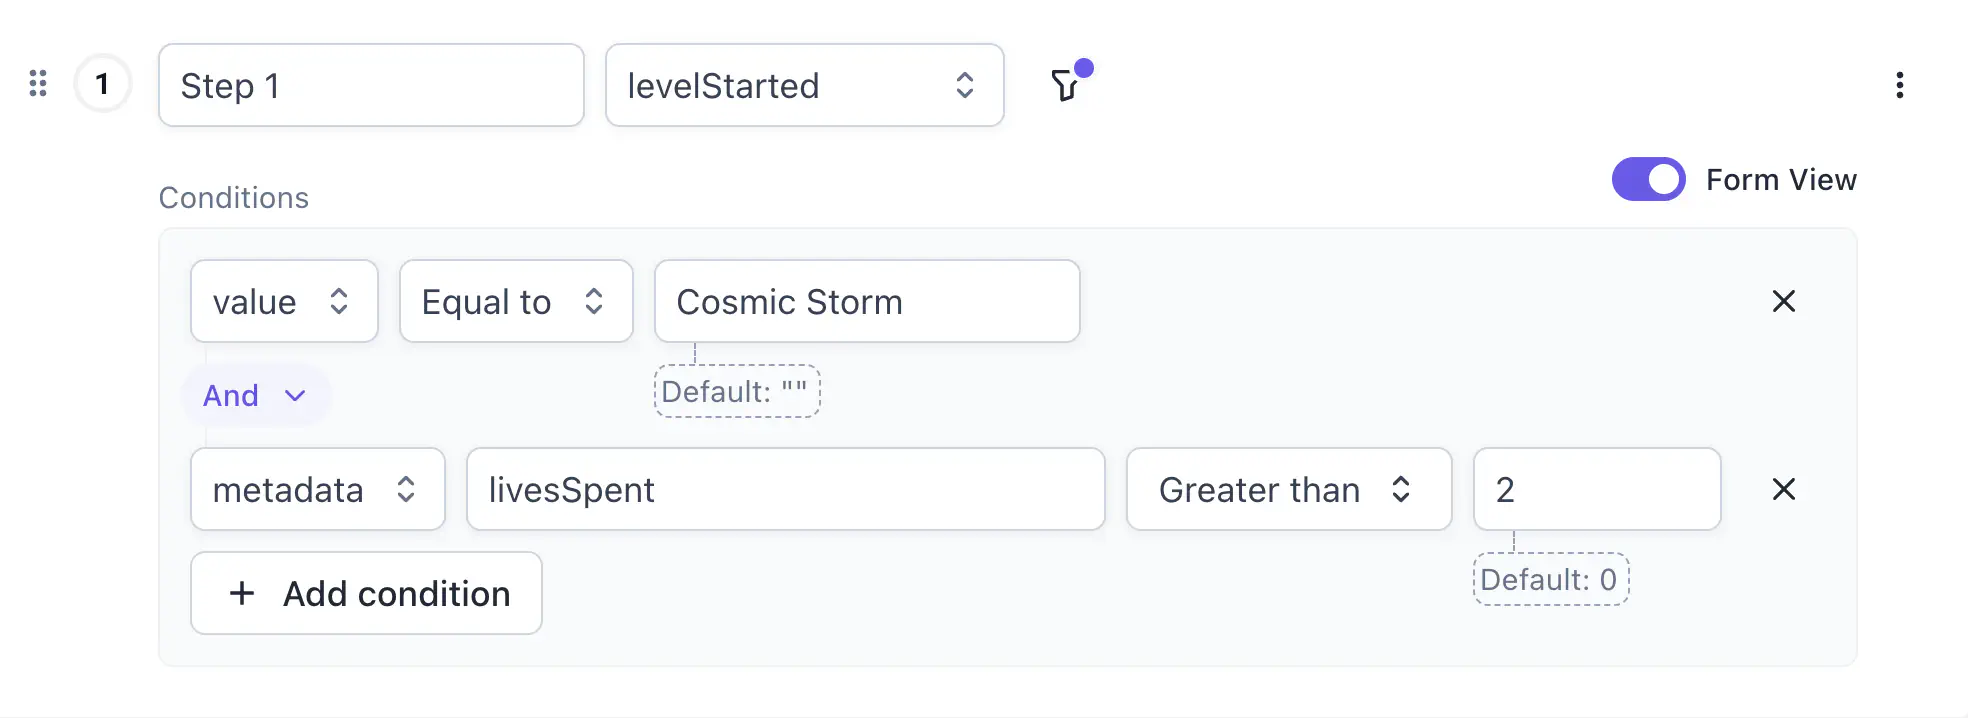
Task: Grab the drag handle for Step 1
Action: tap(39, 84)
